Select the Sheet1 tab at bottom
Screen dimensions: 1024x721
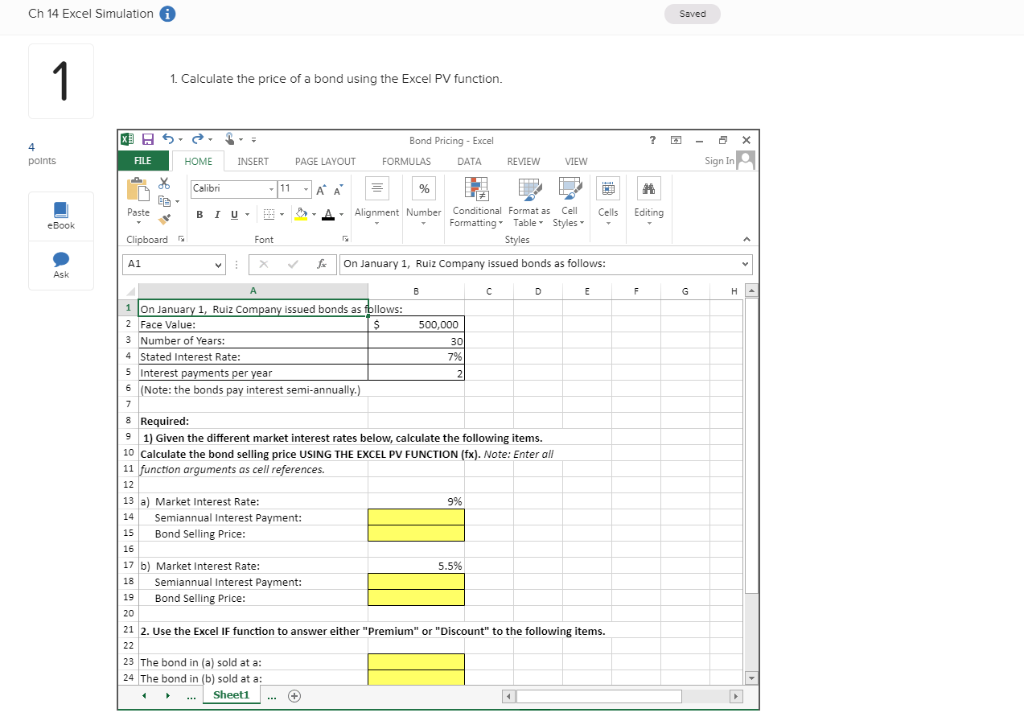point(231,694)
